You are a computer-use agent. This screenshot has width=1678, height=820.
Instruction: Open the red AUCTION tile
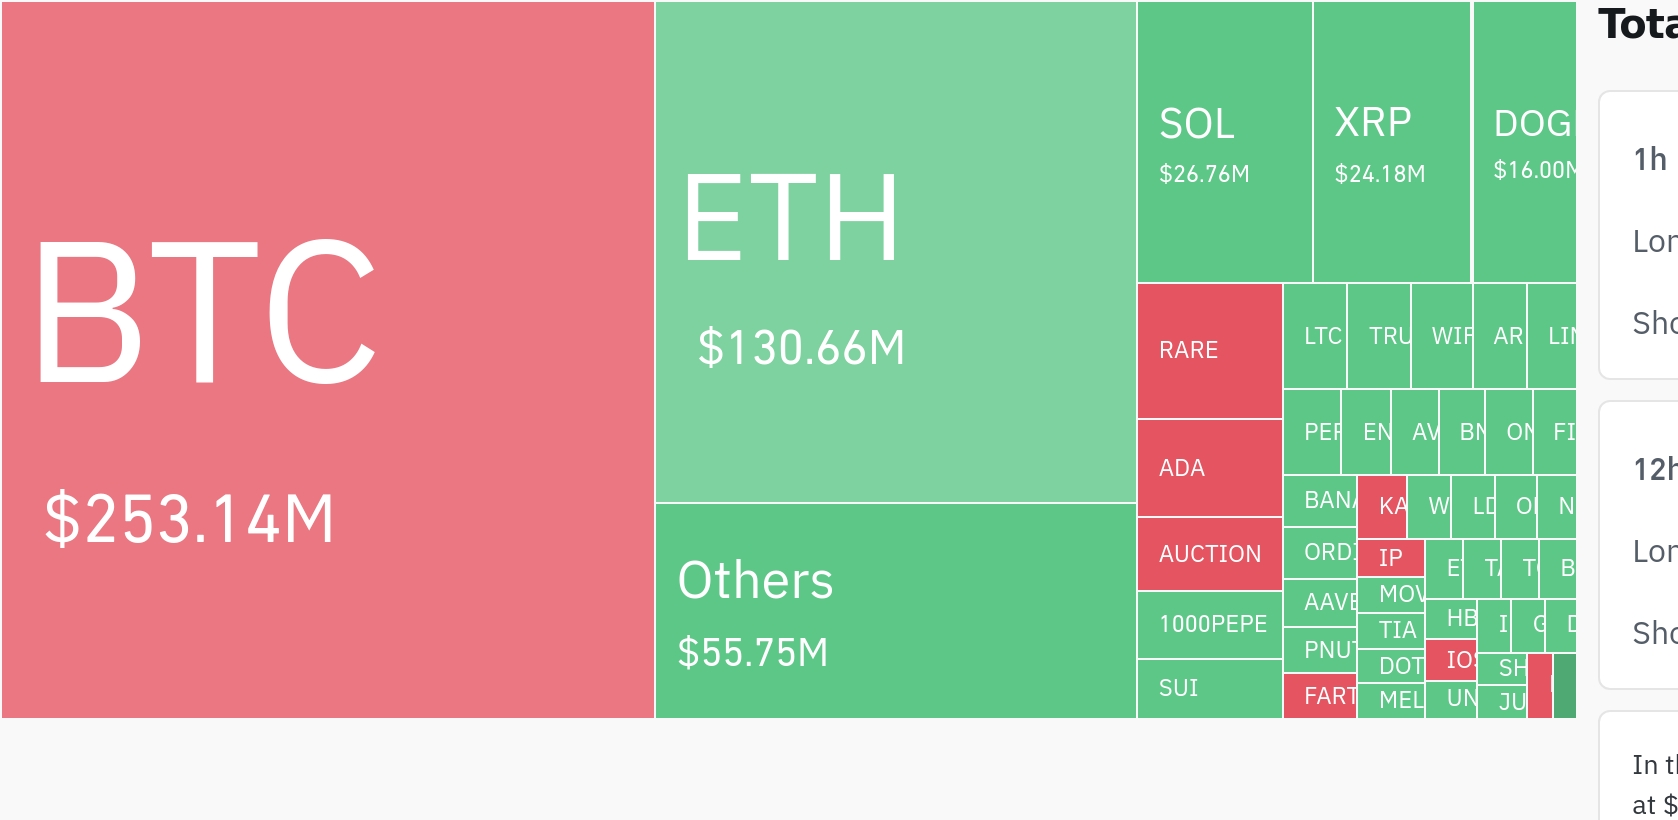tap(1209, 554)
